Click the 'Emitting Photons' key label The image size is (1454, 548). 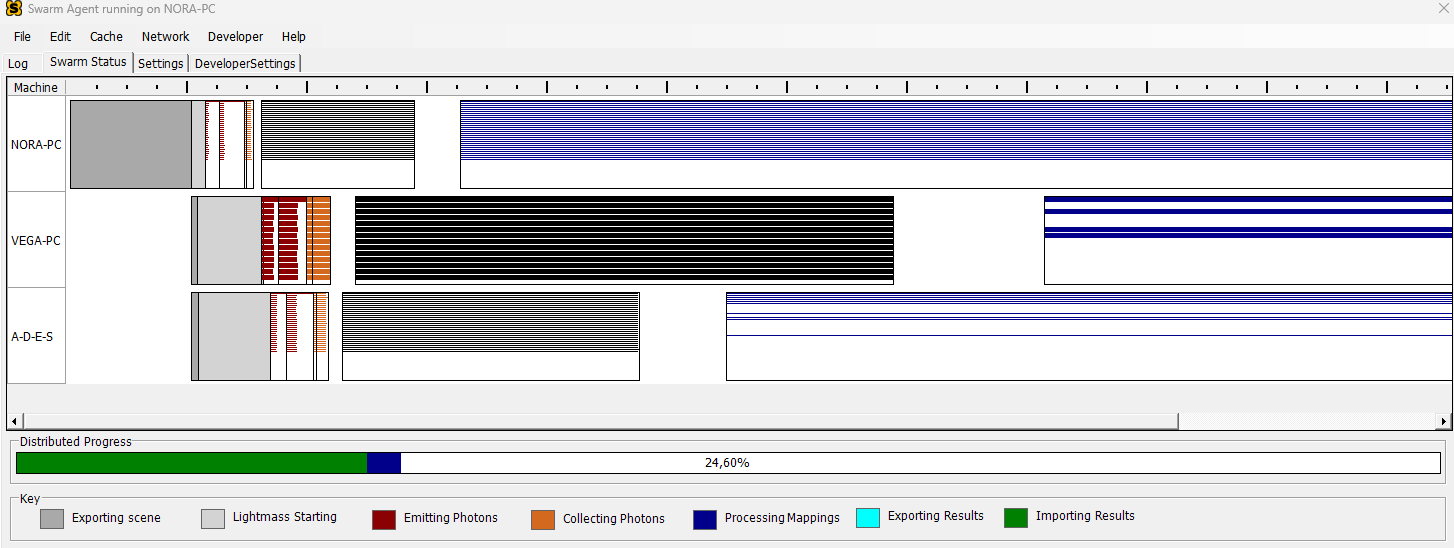451,518
